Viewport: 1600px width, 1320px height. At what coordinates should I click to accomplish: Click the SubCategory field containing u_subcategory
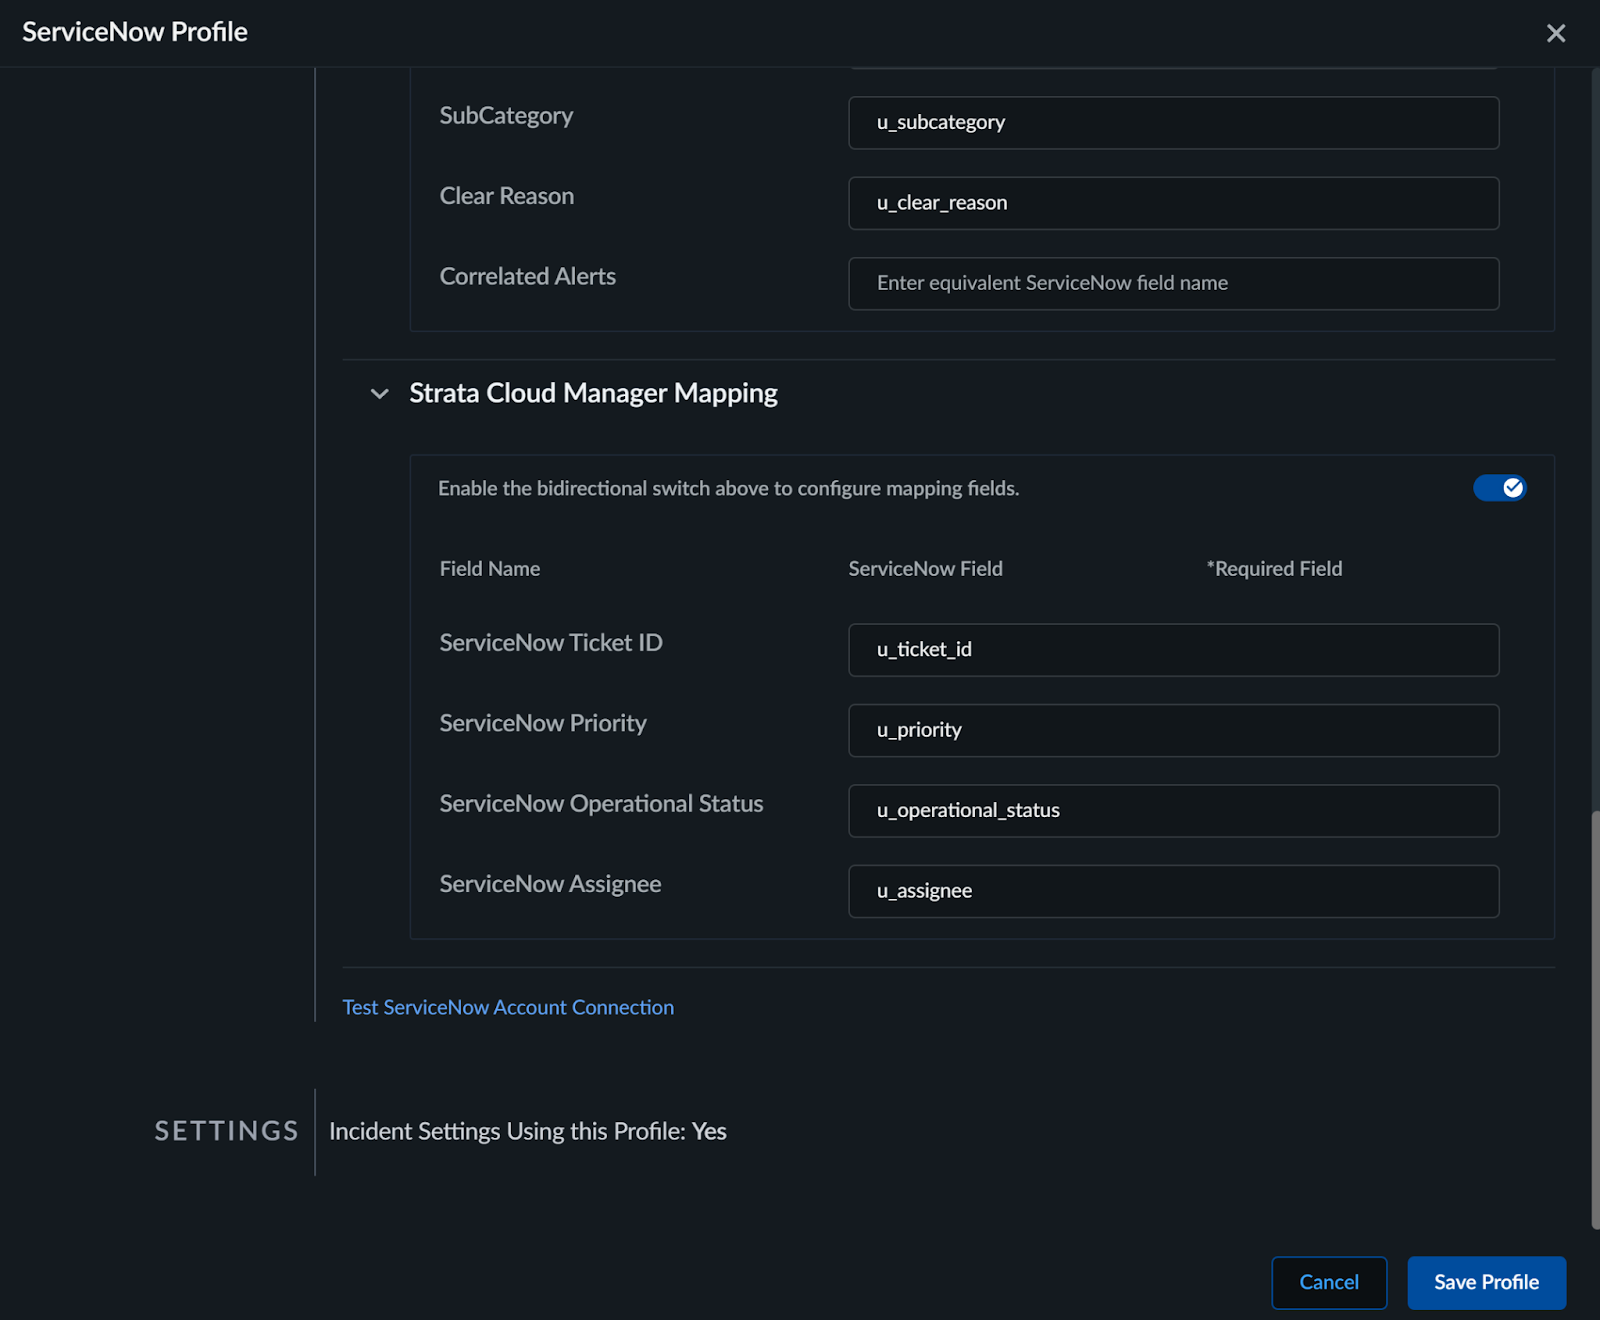click(1172, 123)
